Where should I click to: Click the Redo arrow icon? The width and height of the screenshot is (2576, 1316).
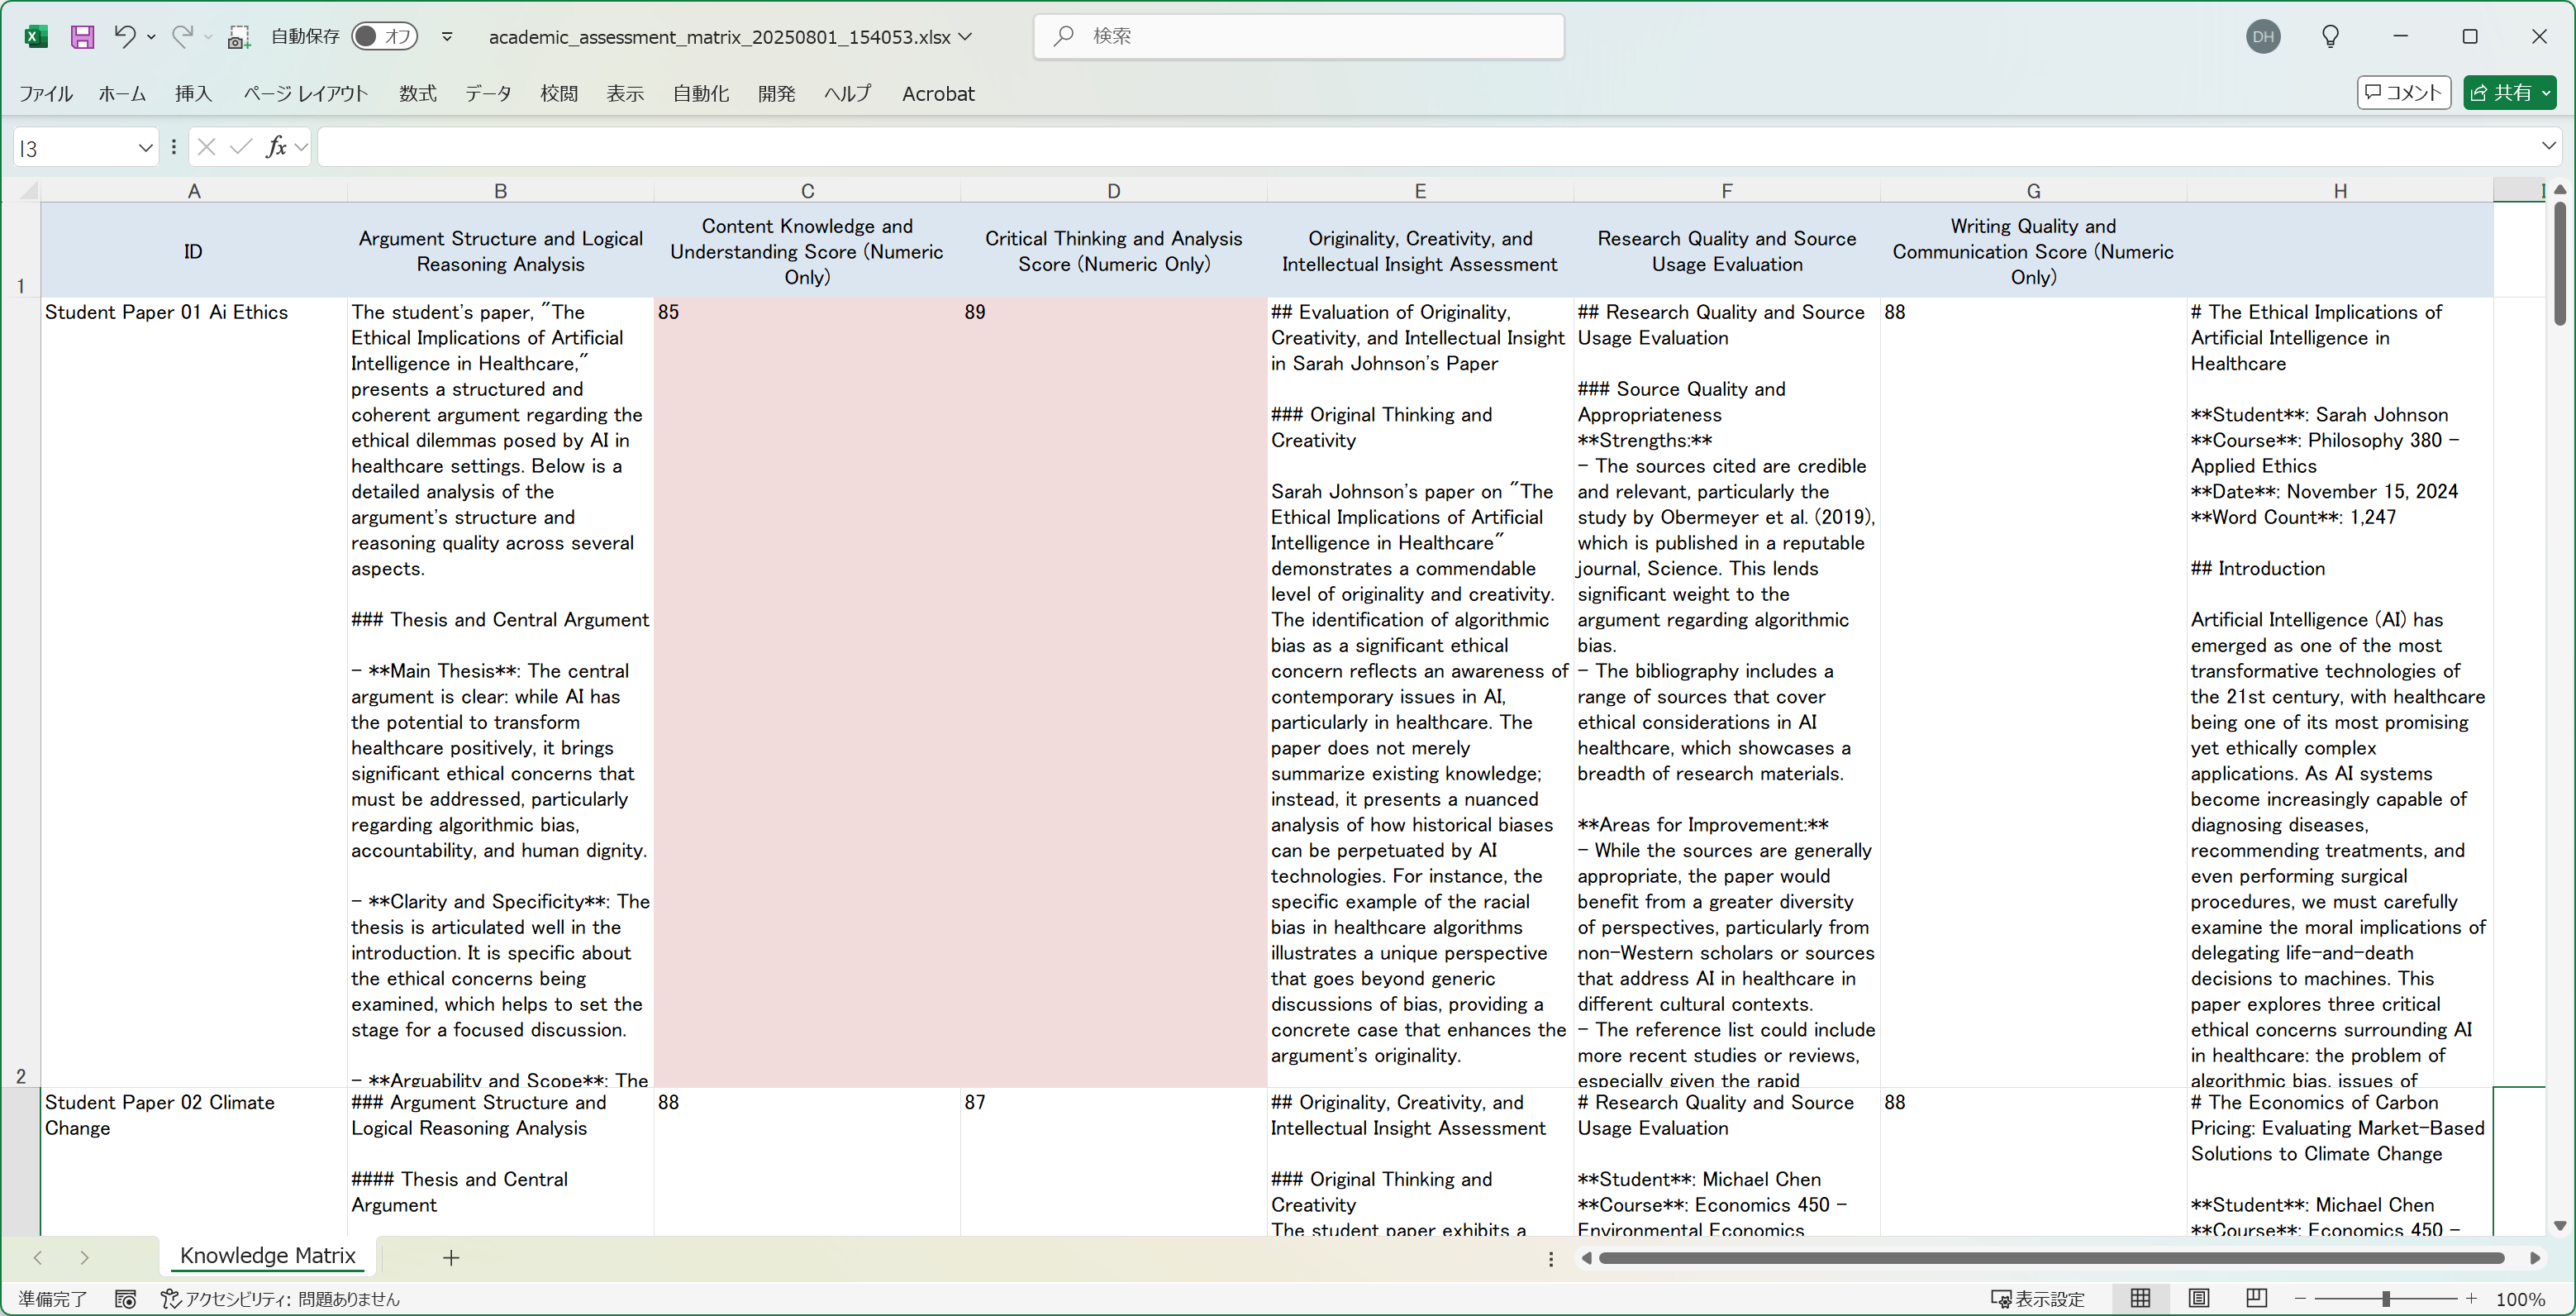click(x=182, y=37)
